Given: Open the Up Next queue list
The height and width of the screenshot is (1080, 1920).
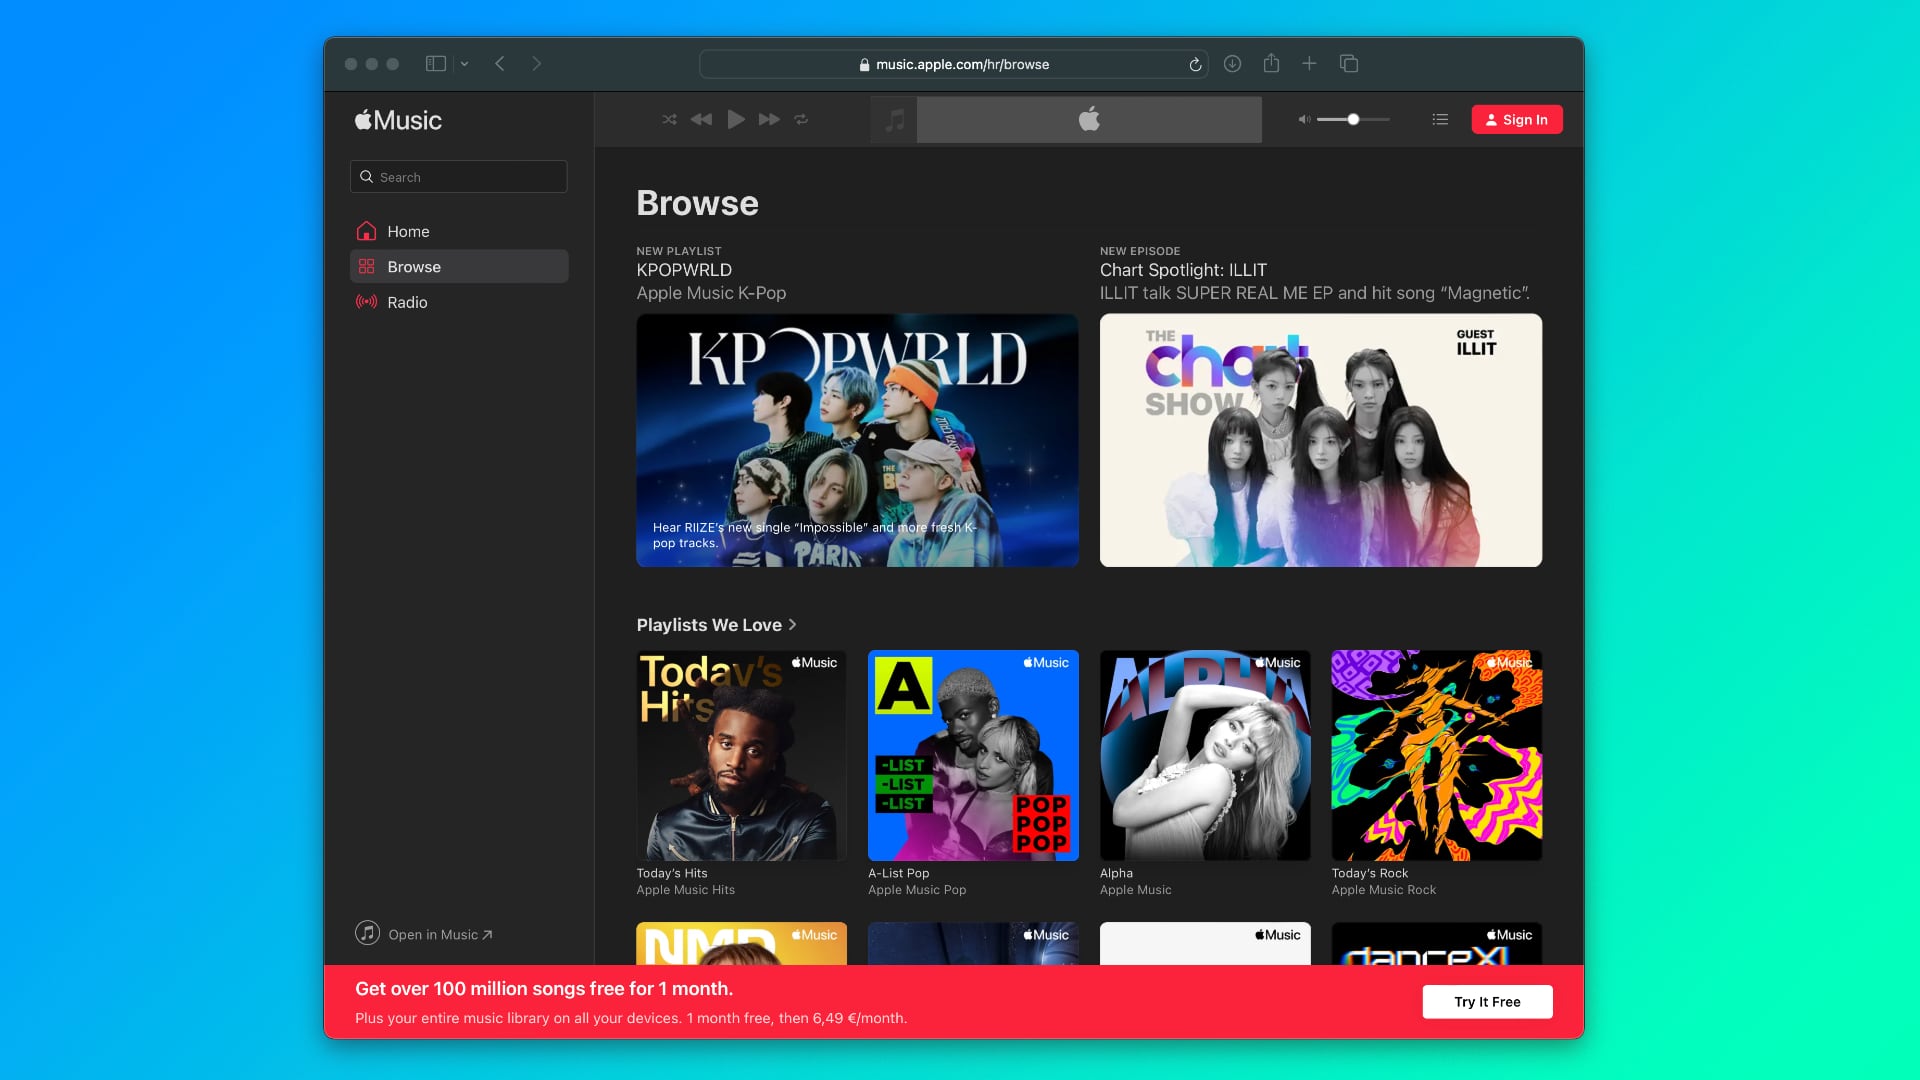Looking at the screenshot, I should (1440, 119).
